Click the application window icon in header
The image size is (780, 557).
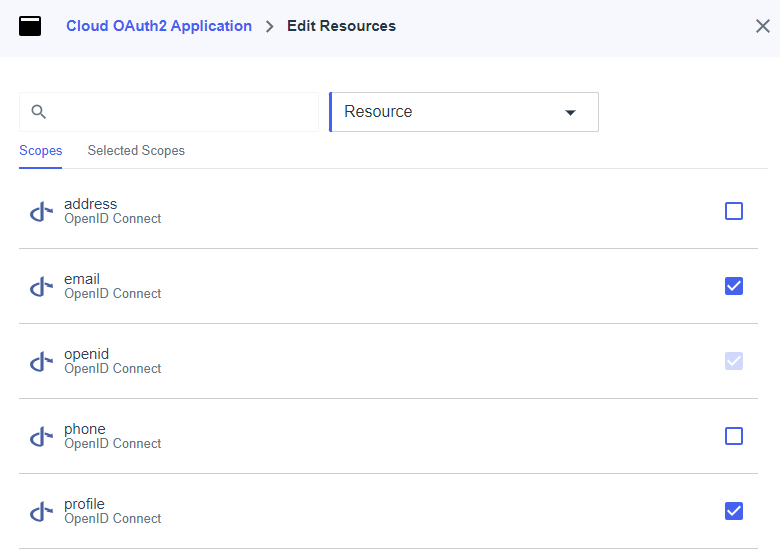click(x=30, y=26)
